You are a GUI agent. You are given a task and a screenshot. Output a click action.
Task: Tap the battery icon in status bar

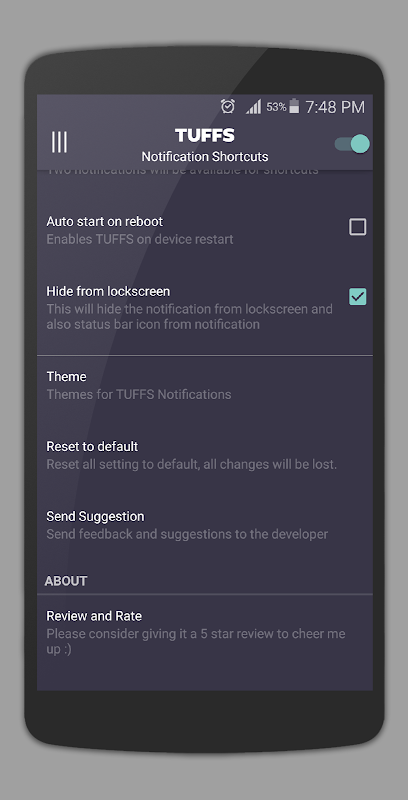[x=294, y=106]
